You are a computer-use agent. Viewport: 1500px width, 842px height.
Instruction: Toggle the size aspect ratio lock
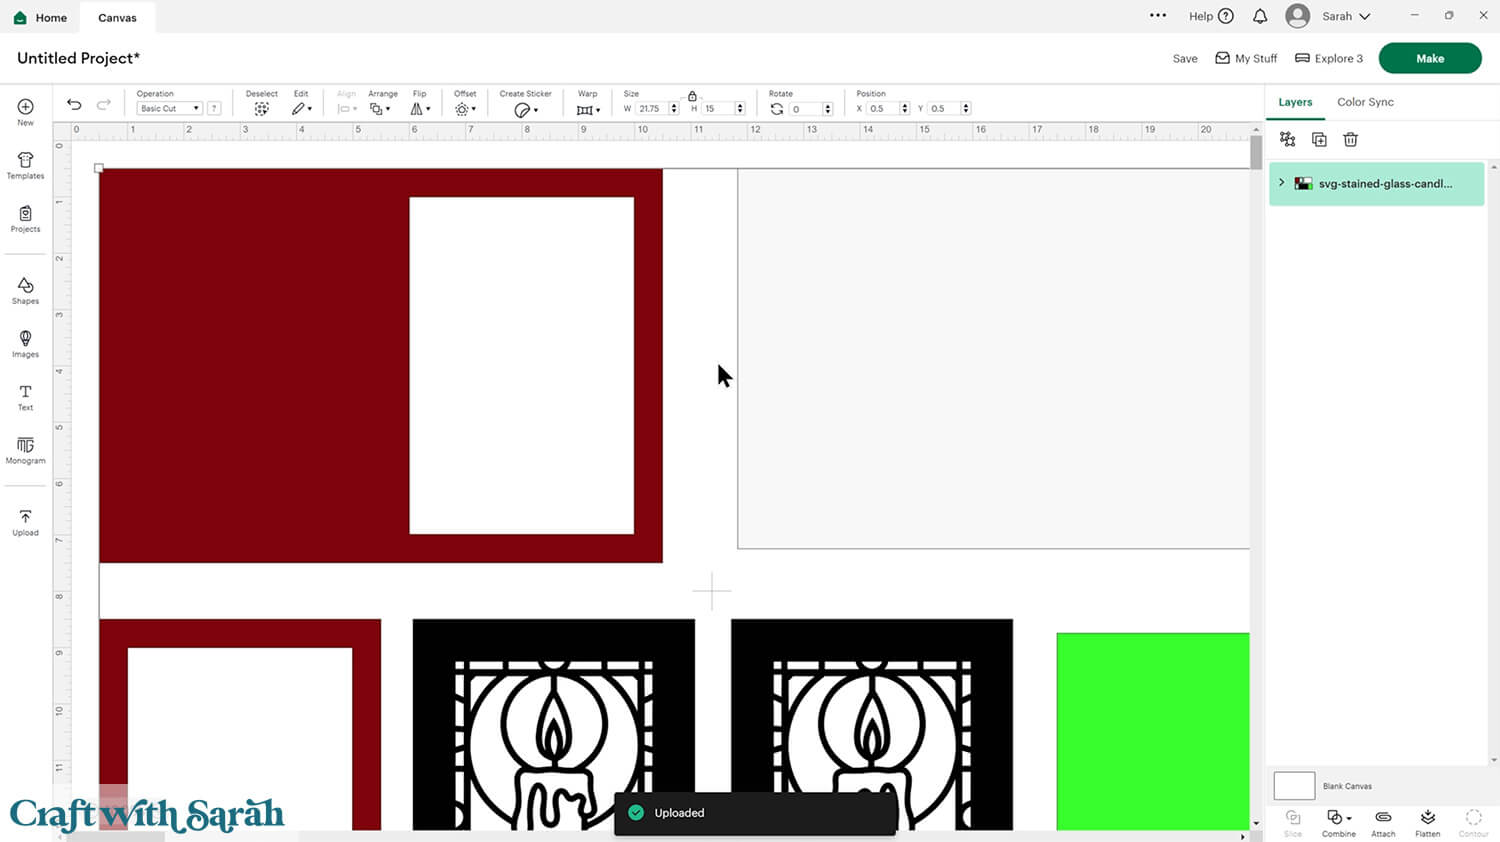pyautogui.click(x=692, y=96)
